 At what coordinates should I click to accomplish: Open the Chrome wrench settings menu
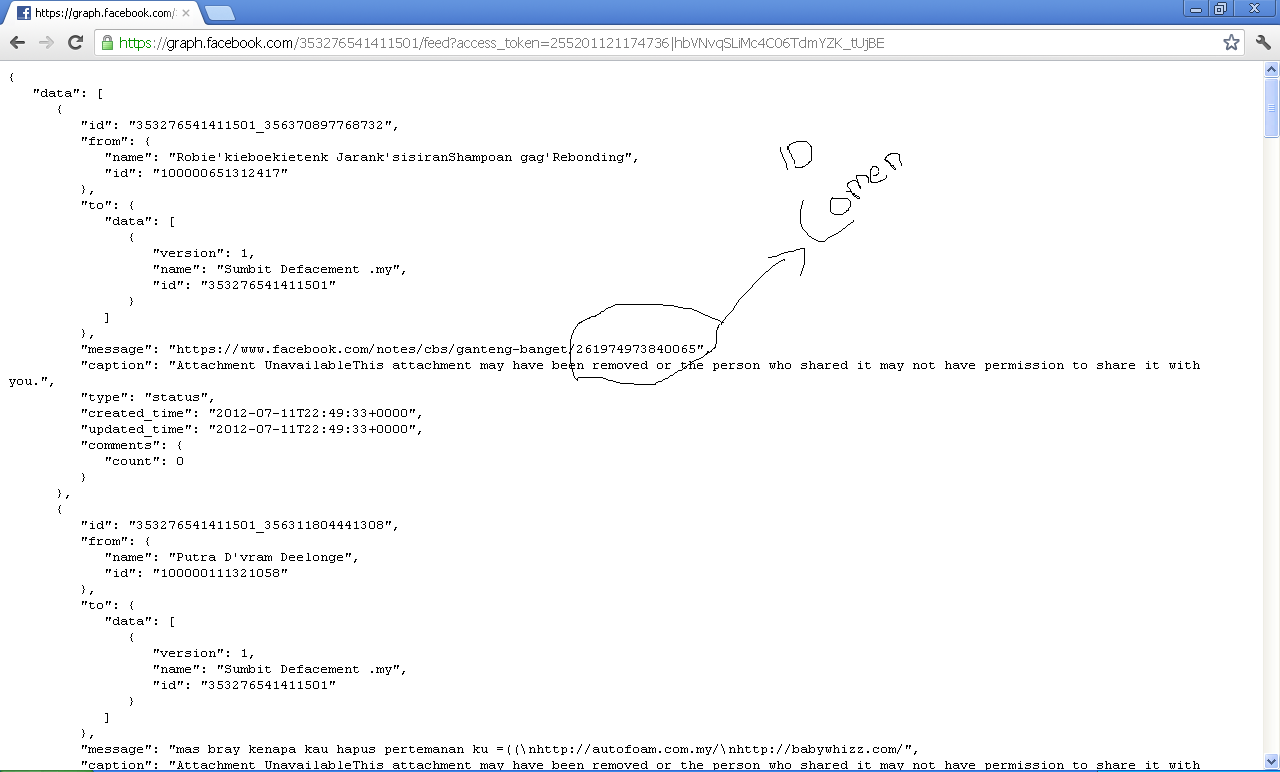coord(1262,43)
